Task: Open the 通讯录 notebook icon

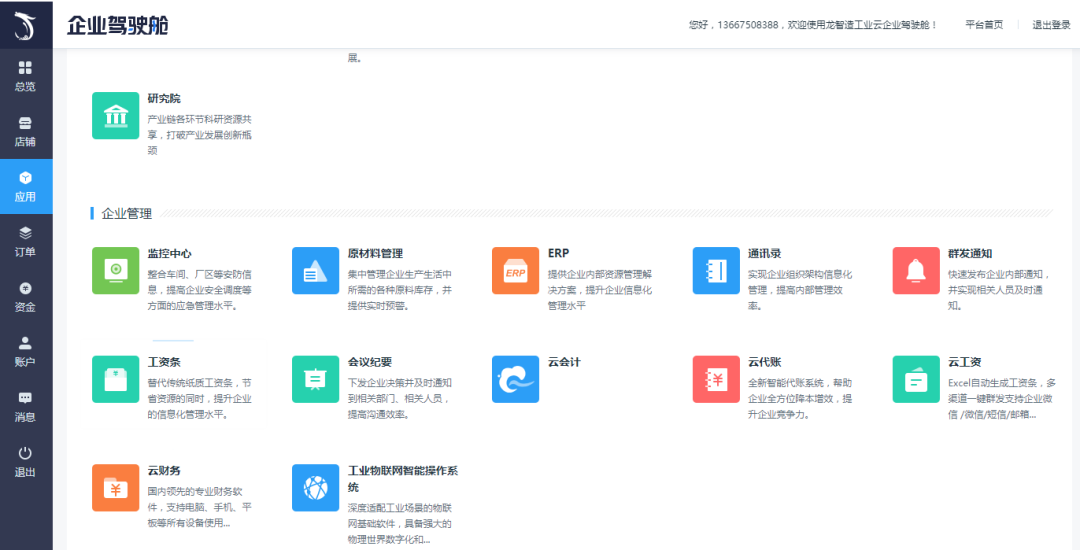Action: point(716,270)
